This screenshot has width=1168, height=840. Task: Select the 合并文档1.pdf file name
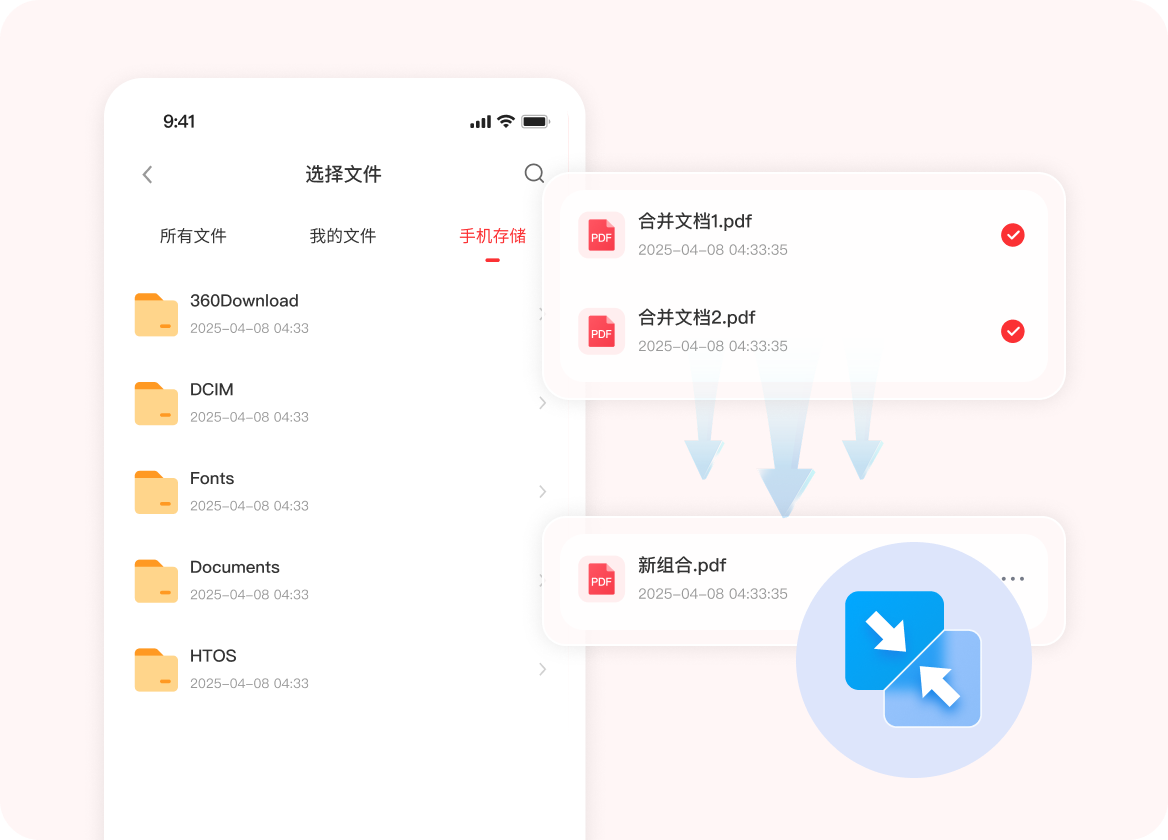[x=695, y=221]
